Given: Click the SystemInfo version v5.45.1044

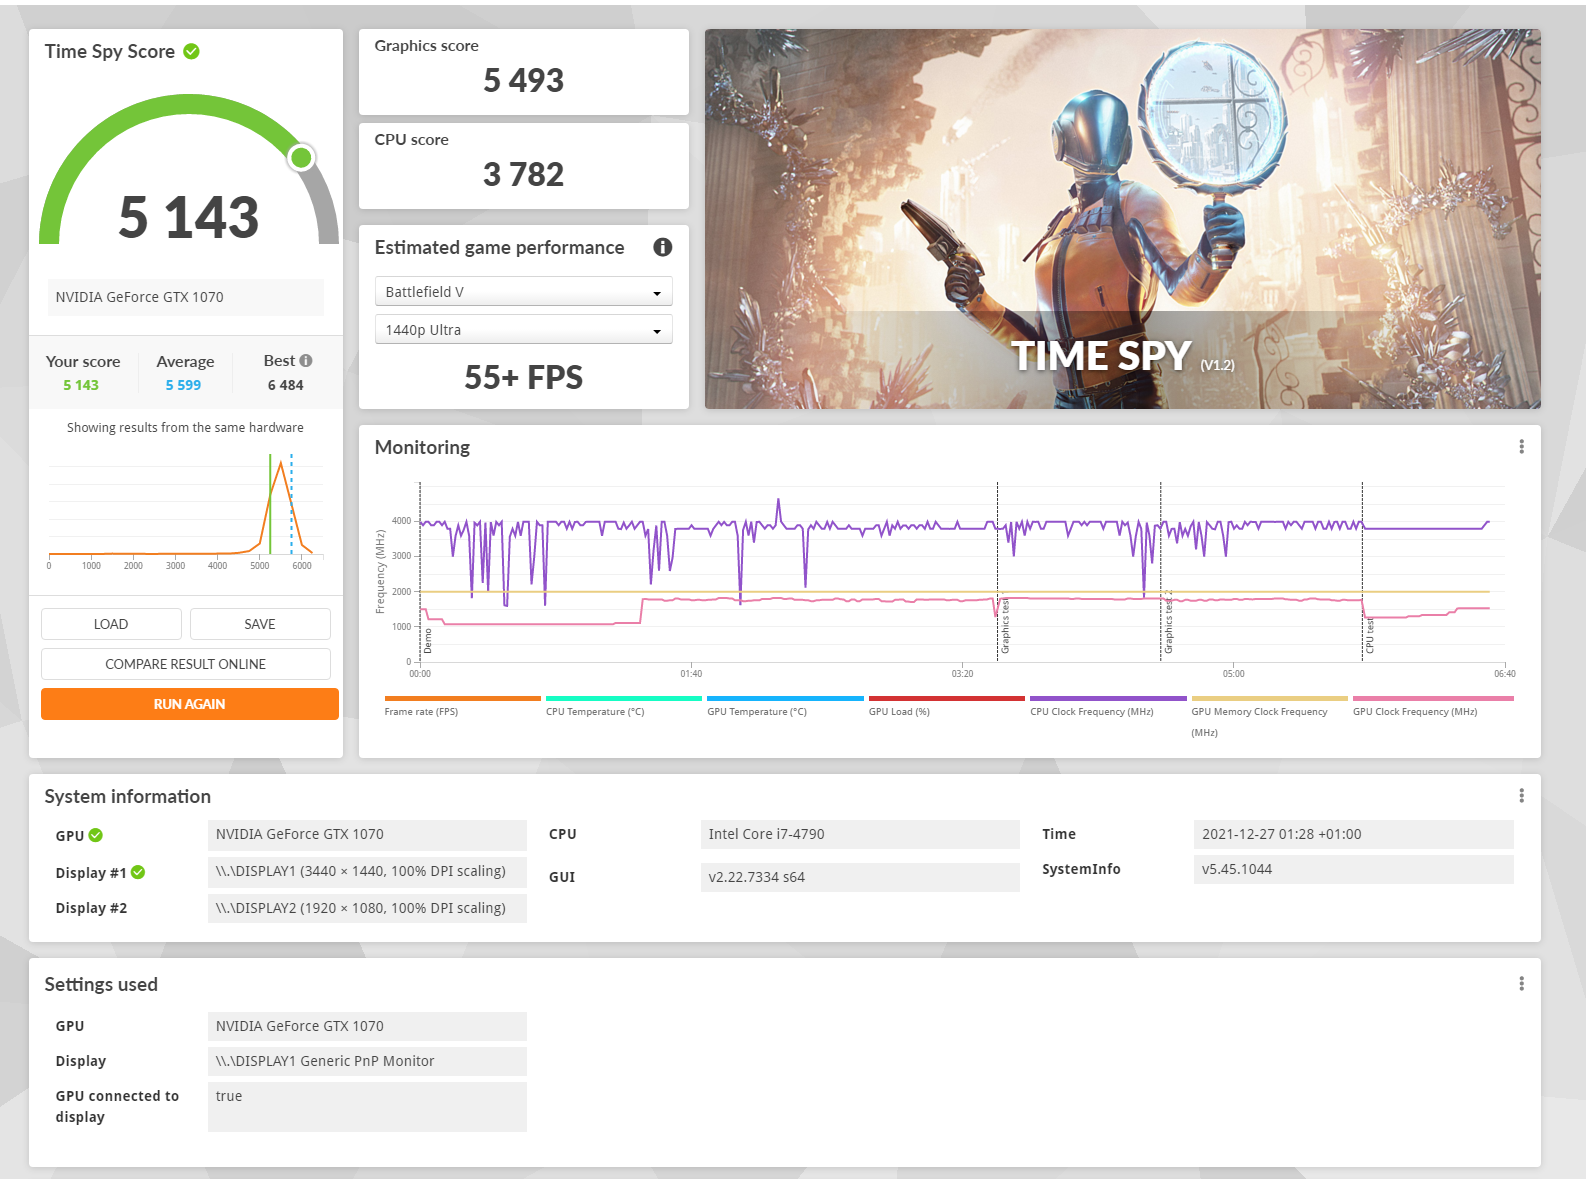Looking at the screenshot, I should pyautogui.click(x=1353, y=869).
